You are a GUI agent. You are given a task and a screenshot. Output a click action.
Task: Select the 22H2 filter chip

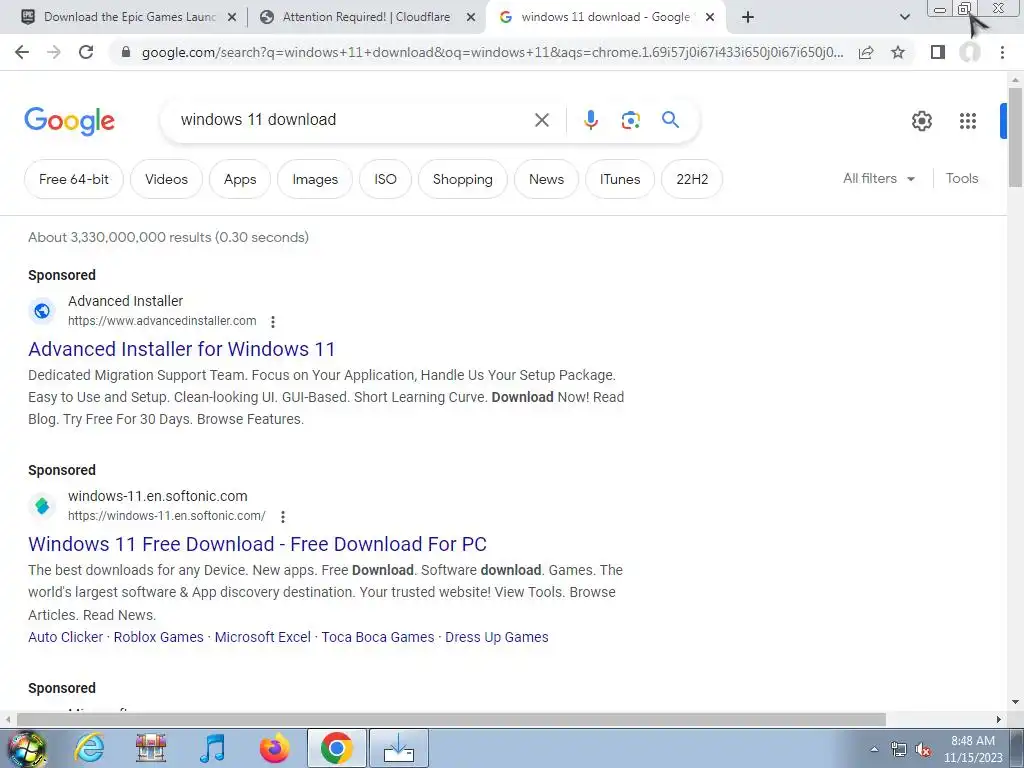(x=692, y=179)
